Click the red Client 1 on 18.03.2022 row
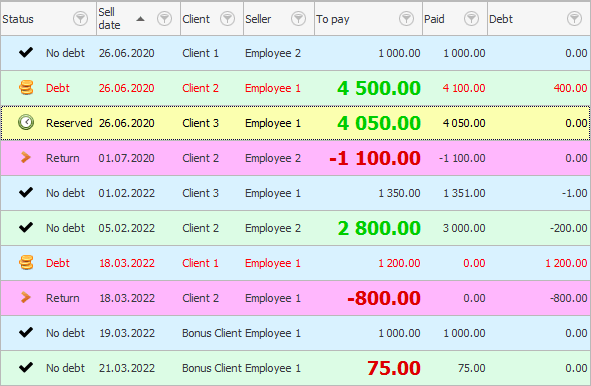This screenshot has width=591, height=386. [x=200, y=263]
